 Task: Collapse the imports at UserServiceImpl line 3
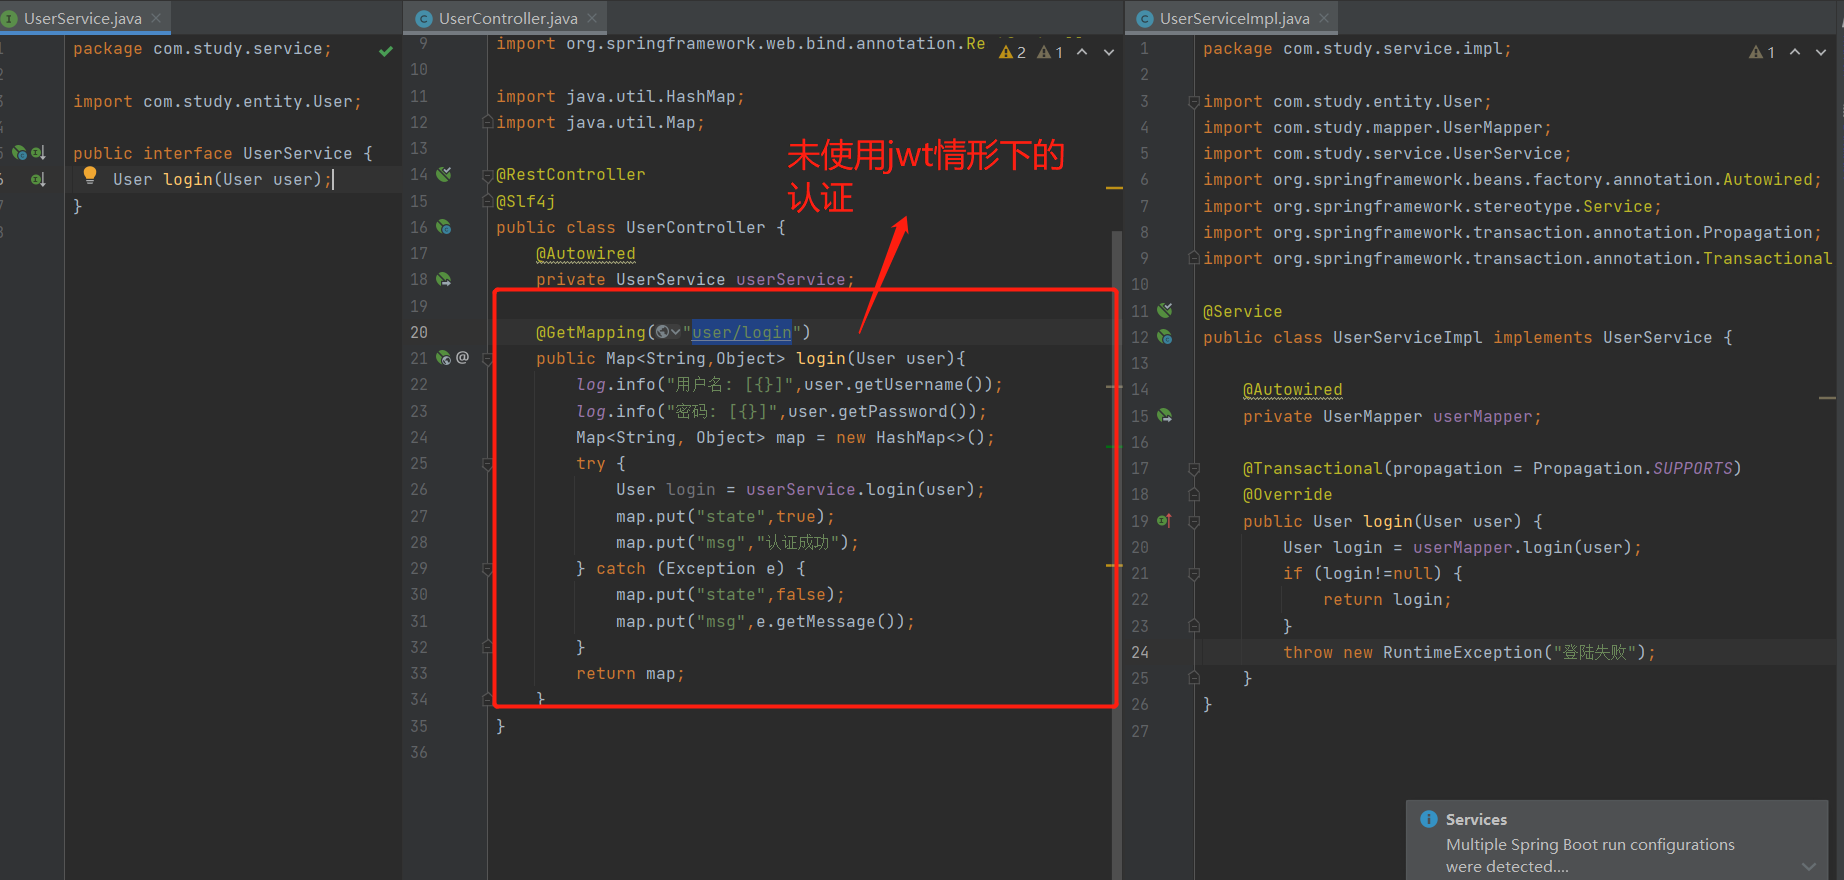click(x=1194, y=101)
